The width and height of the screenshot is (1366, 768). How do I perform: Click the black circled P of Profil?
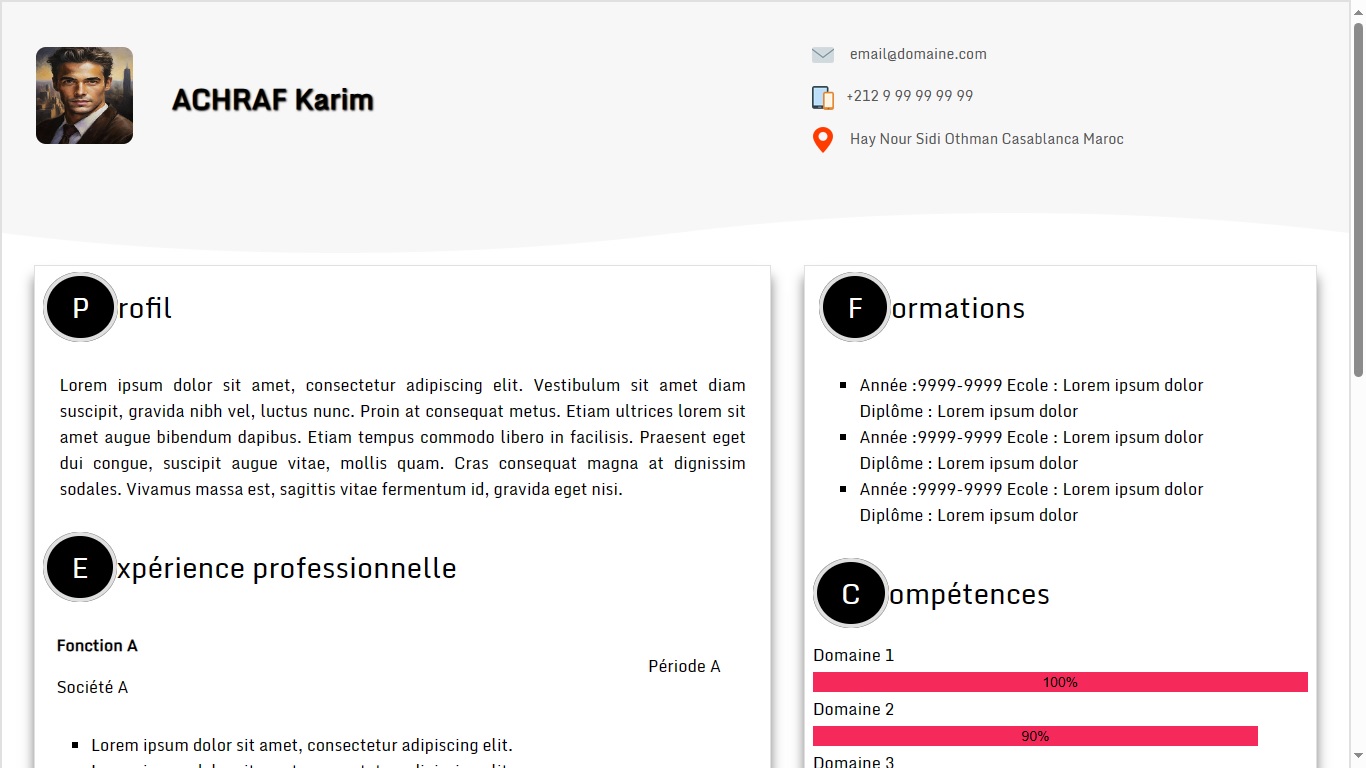coord(81,308)
